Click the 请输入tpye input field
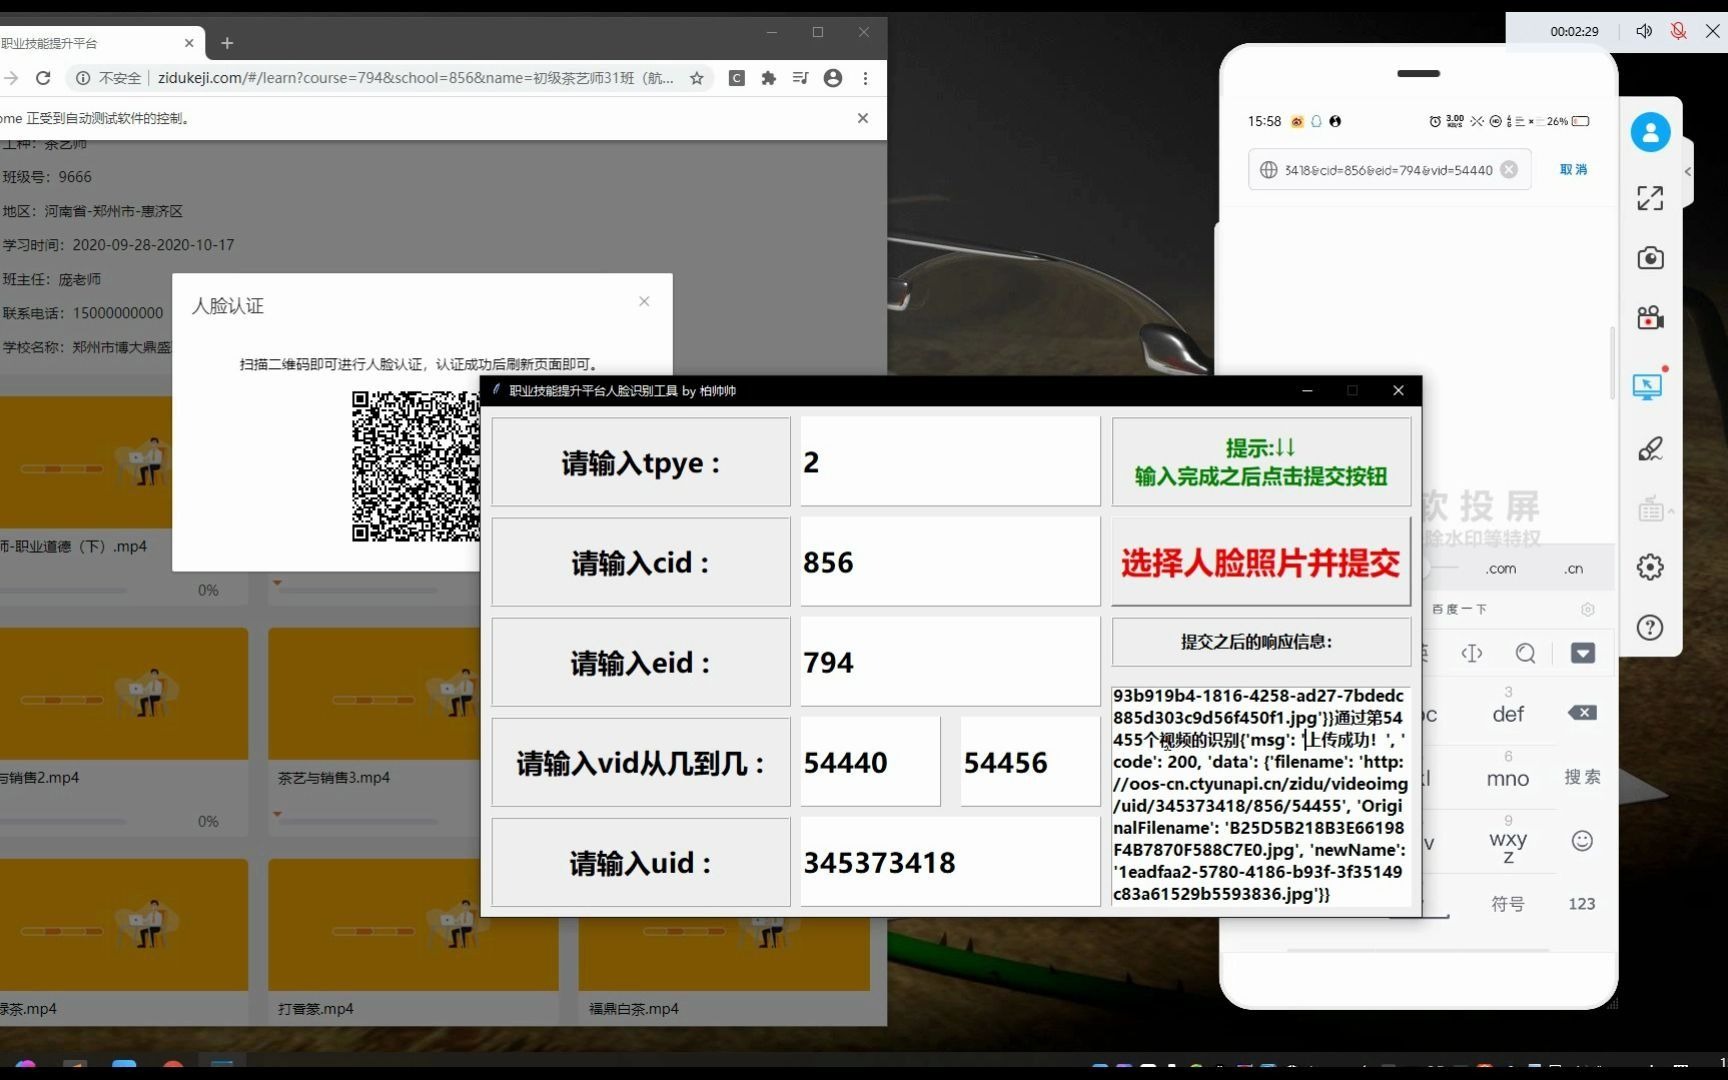1728x1080 pixels. [x=950, y=462]
